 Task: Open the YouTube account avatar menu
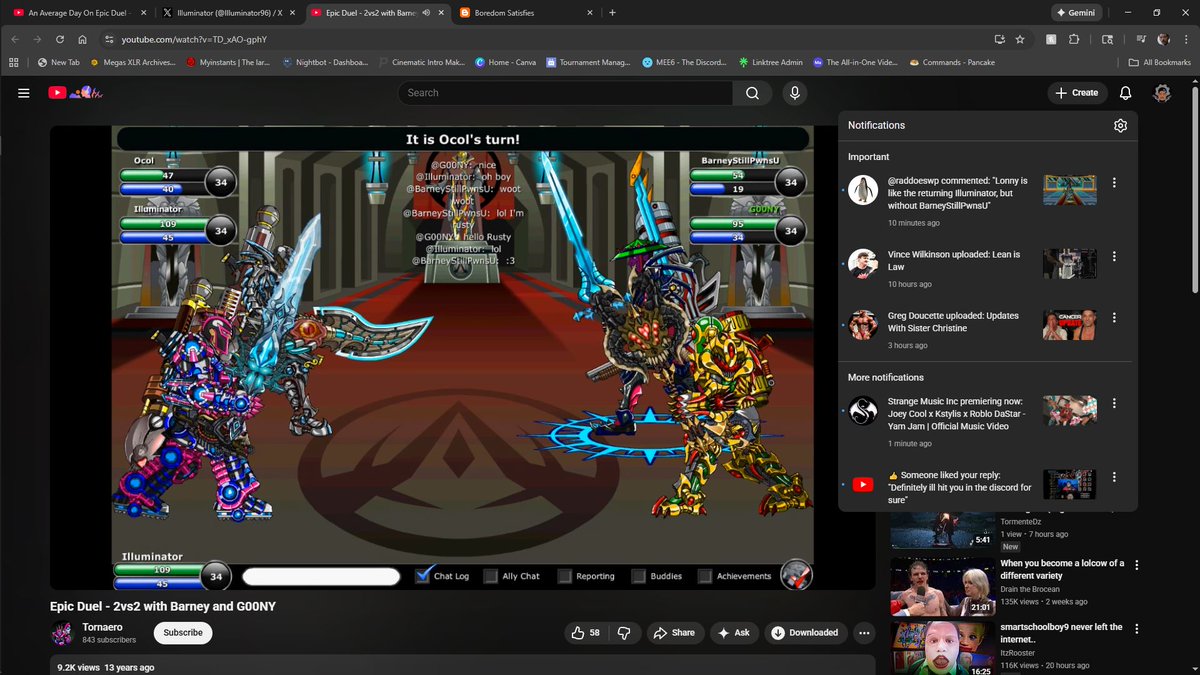[1162, 92]
